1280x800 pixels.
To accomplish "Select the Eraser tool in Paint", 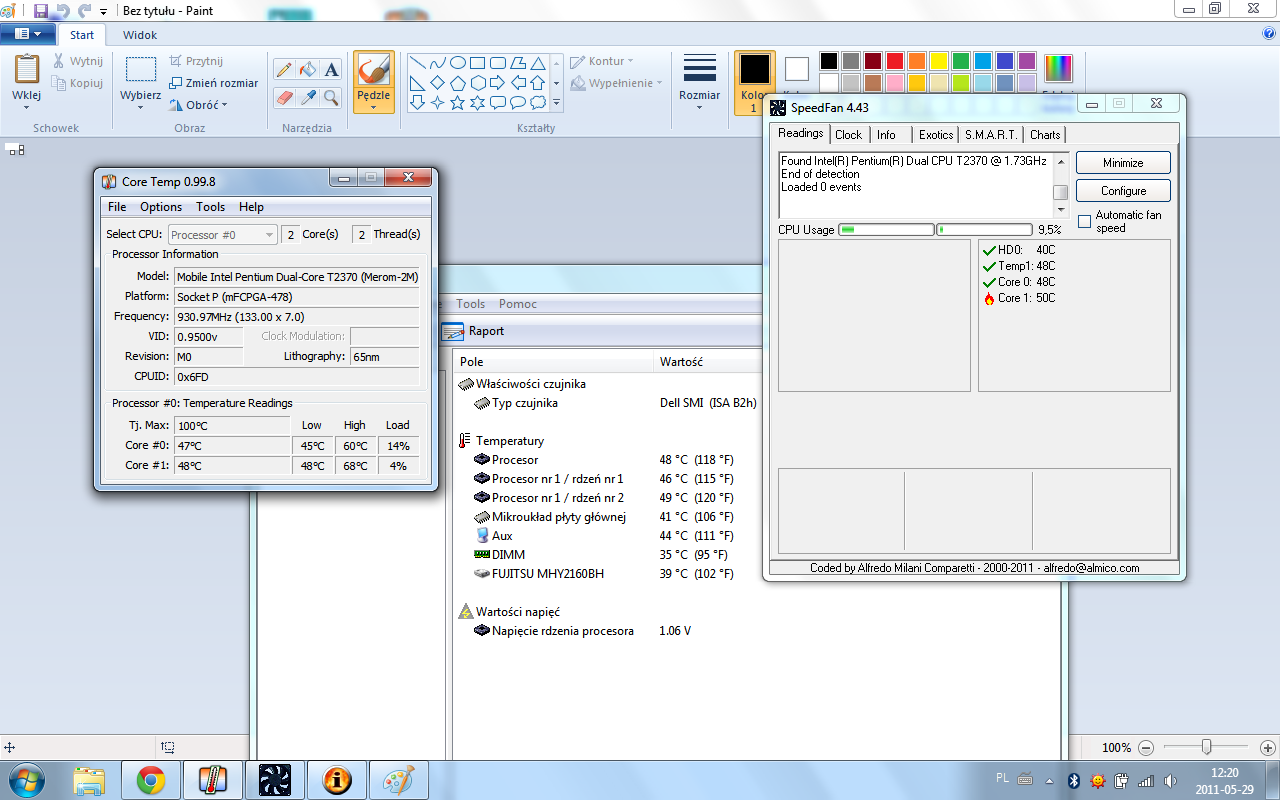I will pos(284,98).
